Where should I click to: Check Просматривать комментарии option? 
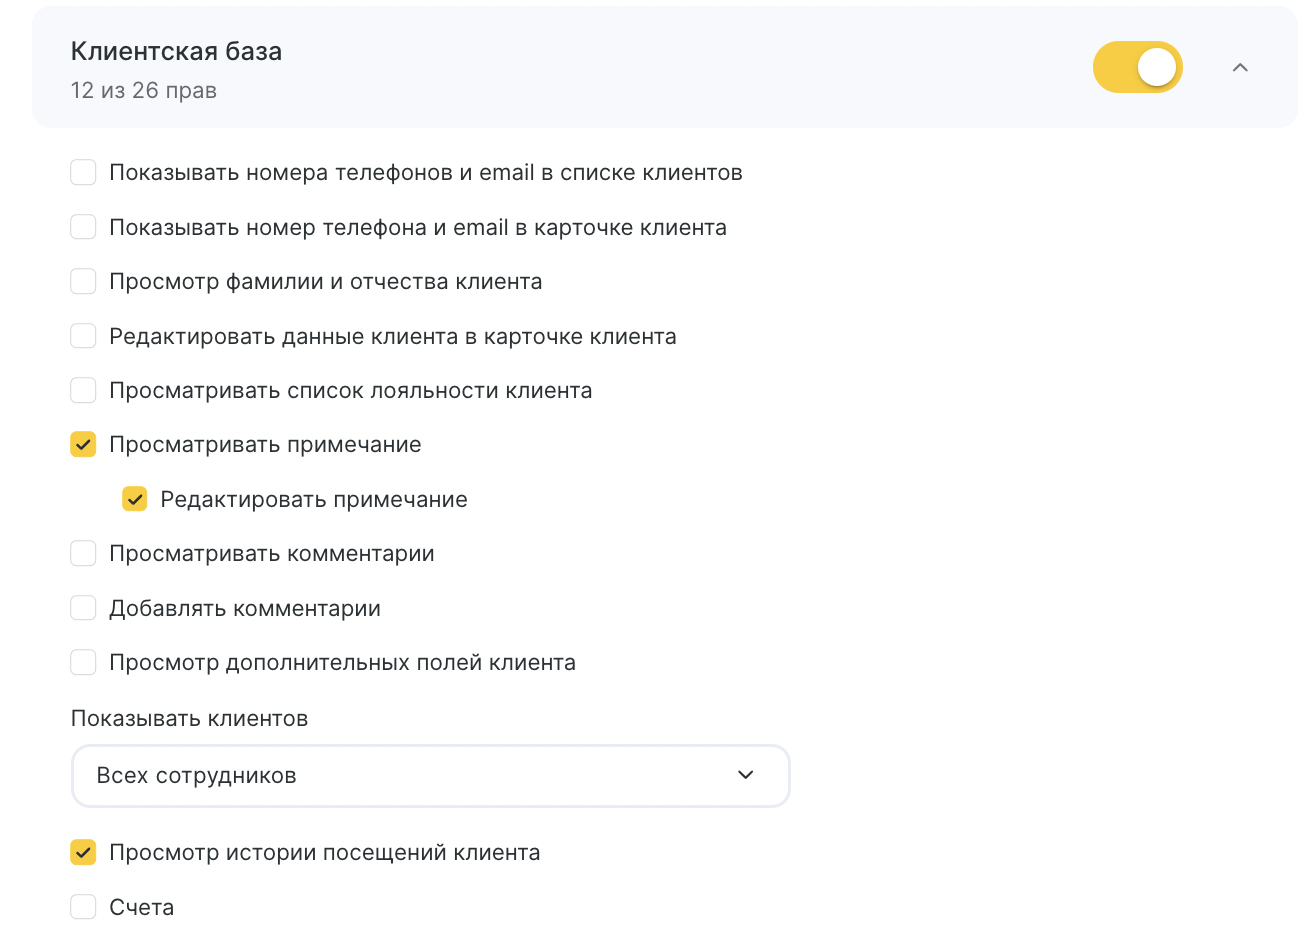point(83,553)
